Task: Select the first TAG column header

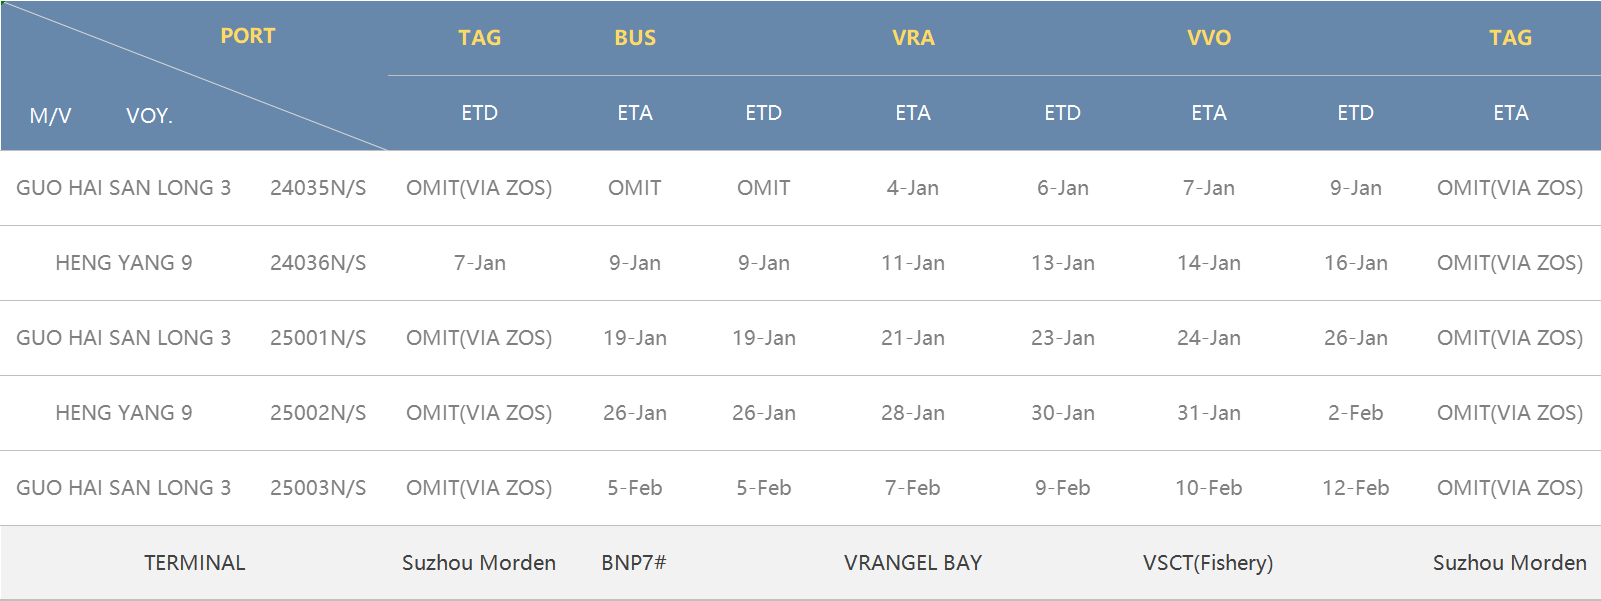Action: pos(479,38)
